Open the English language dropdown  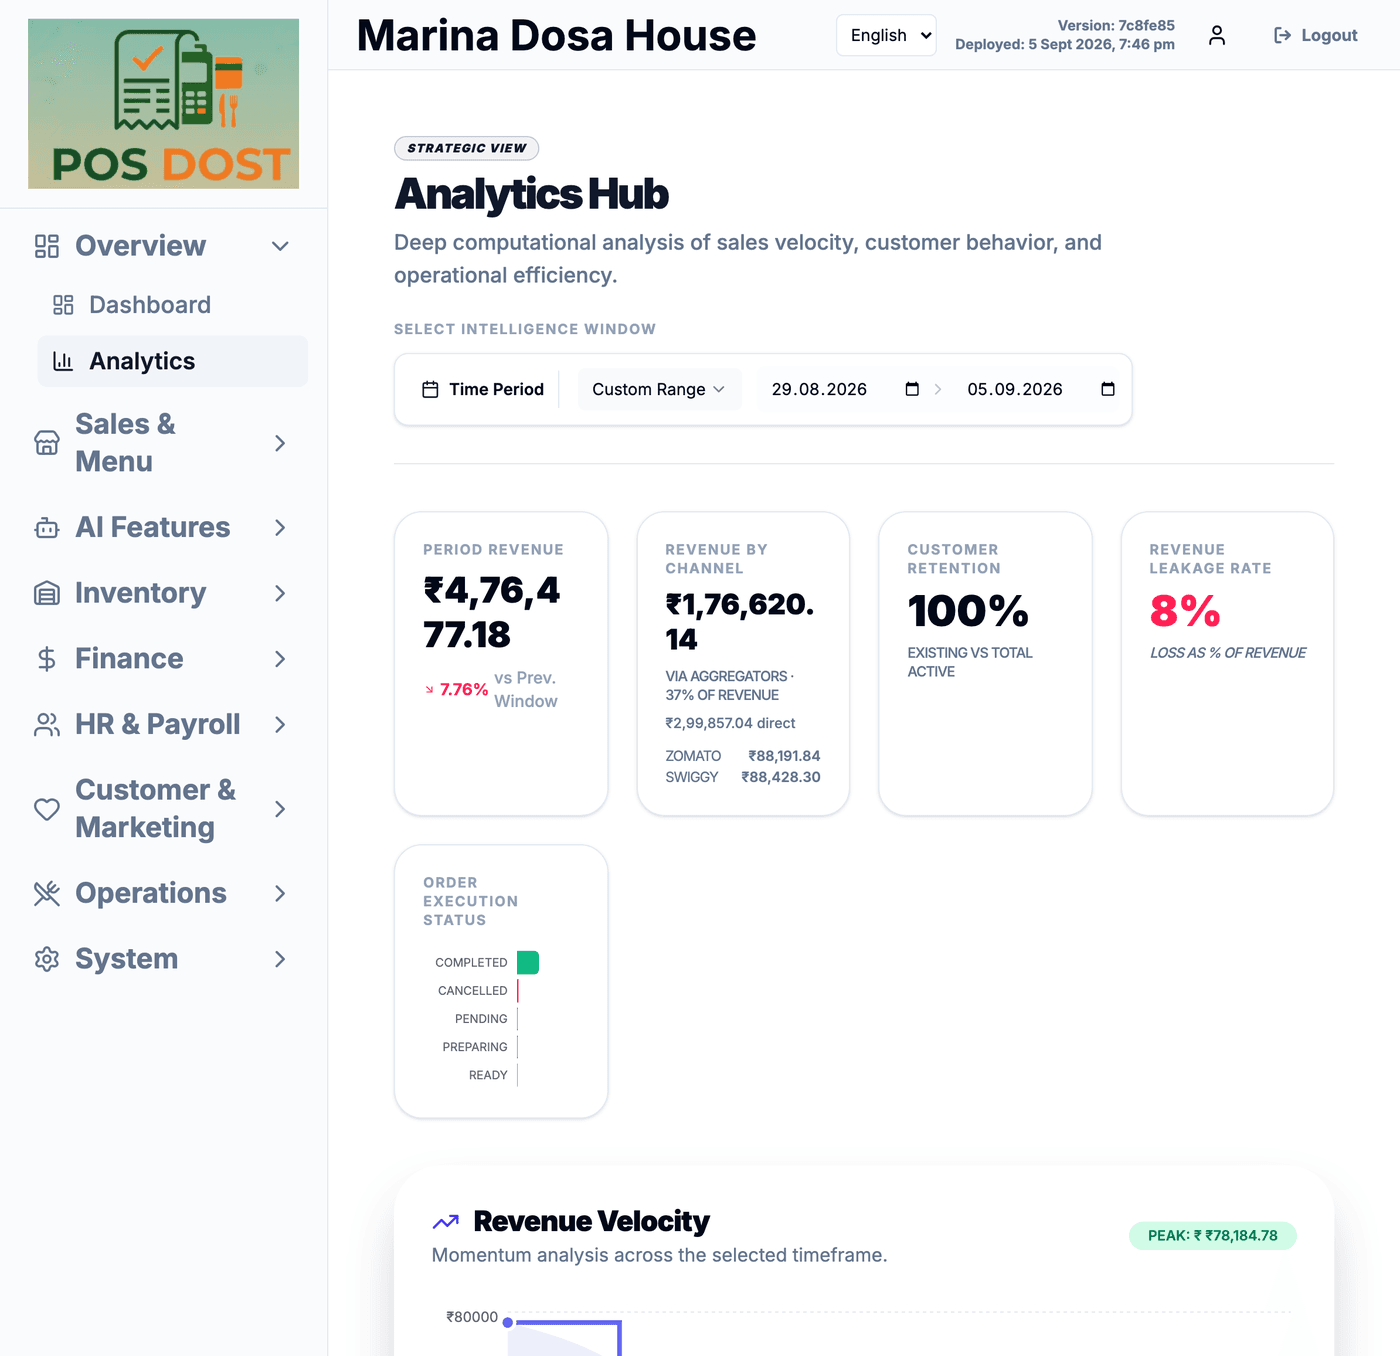(886, 35)
